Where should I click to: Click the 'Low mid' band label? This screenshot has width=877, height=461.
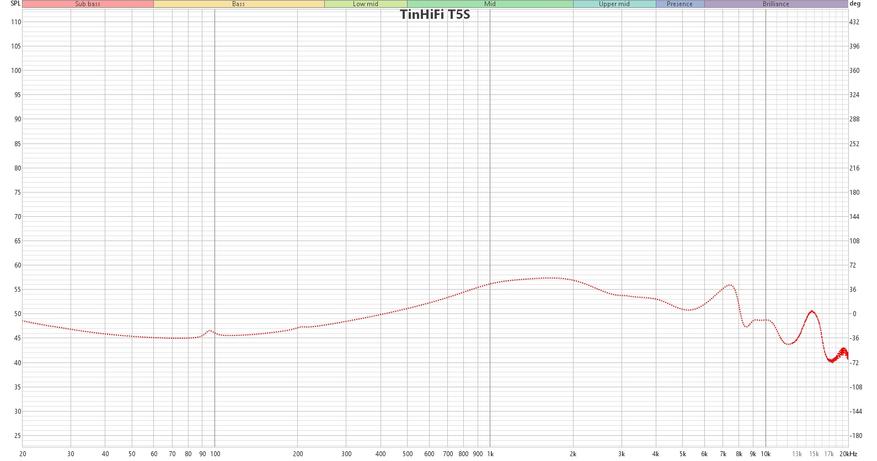pyautogui.click(x=365, y=4)
